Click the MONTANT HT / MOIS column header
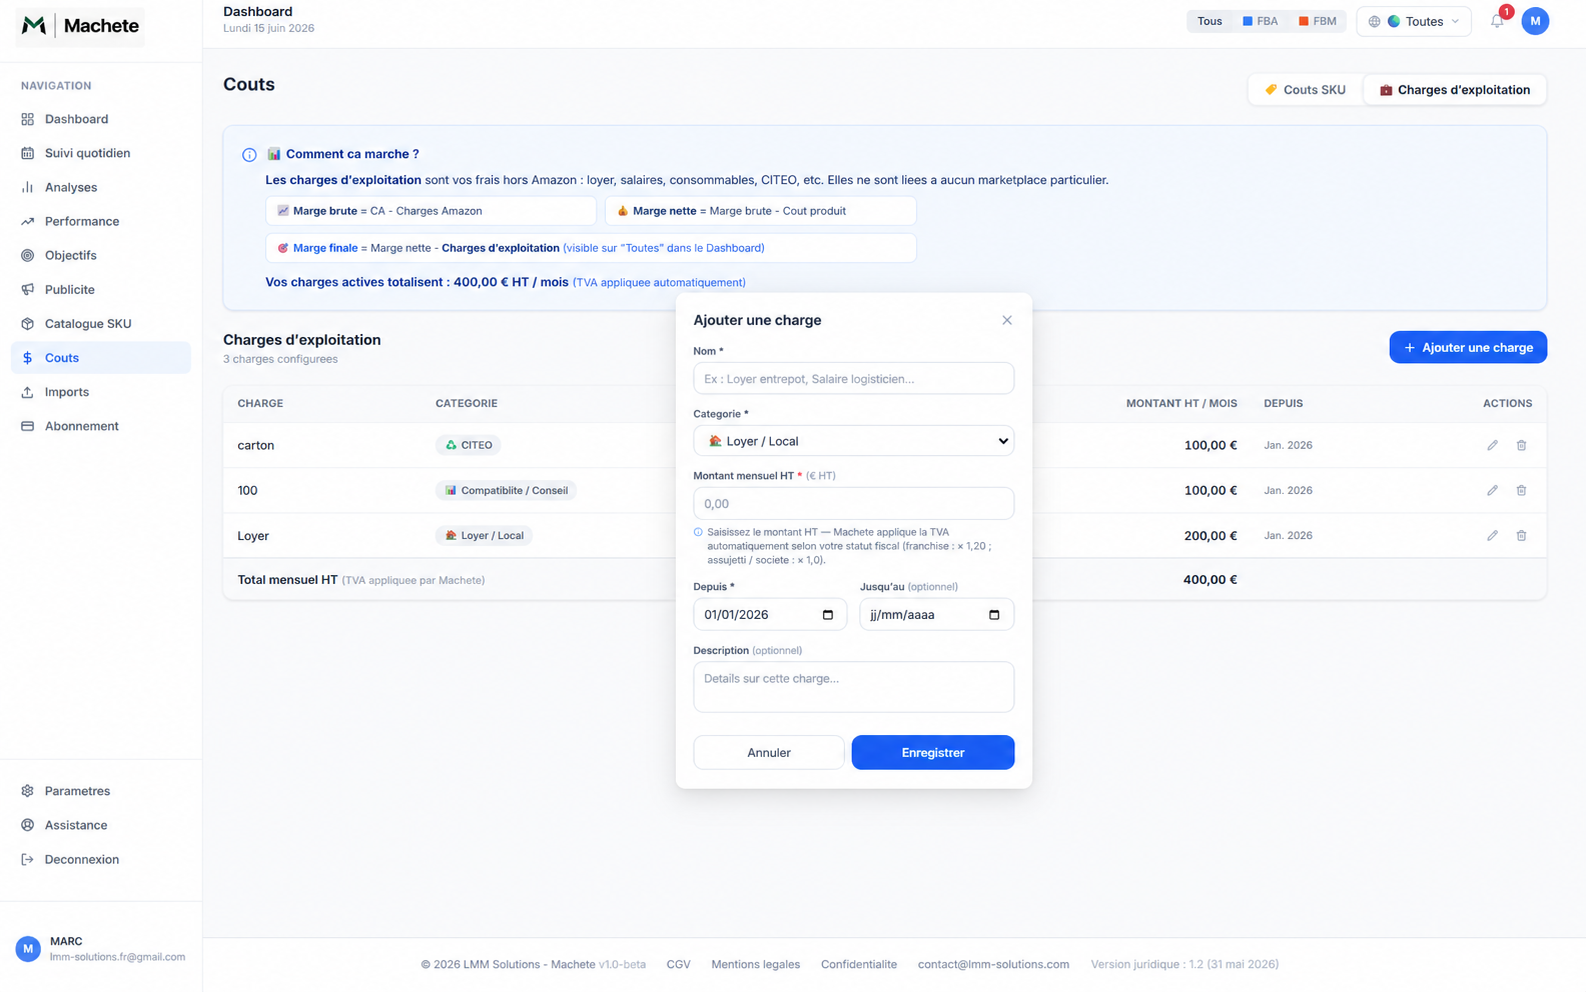The image size is (1586, 992). (1181, 404)
